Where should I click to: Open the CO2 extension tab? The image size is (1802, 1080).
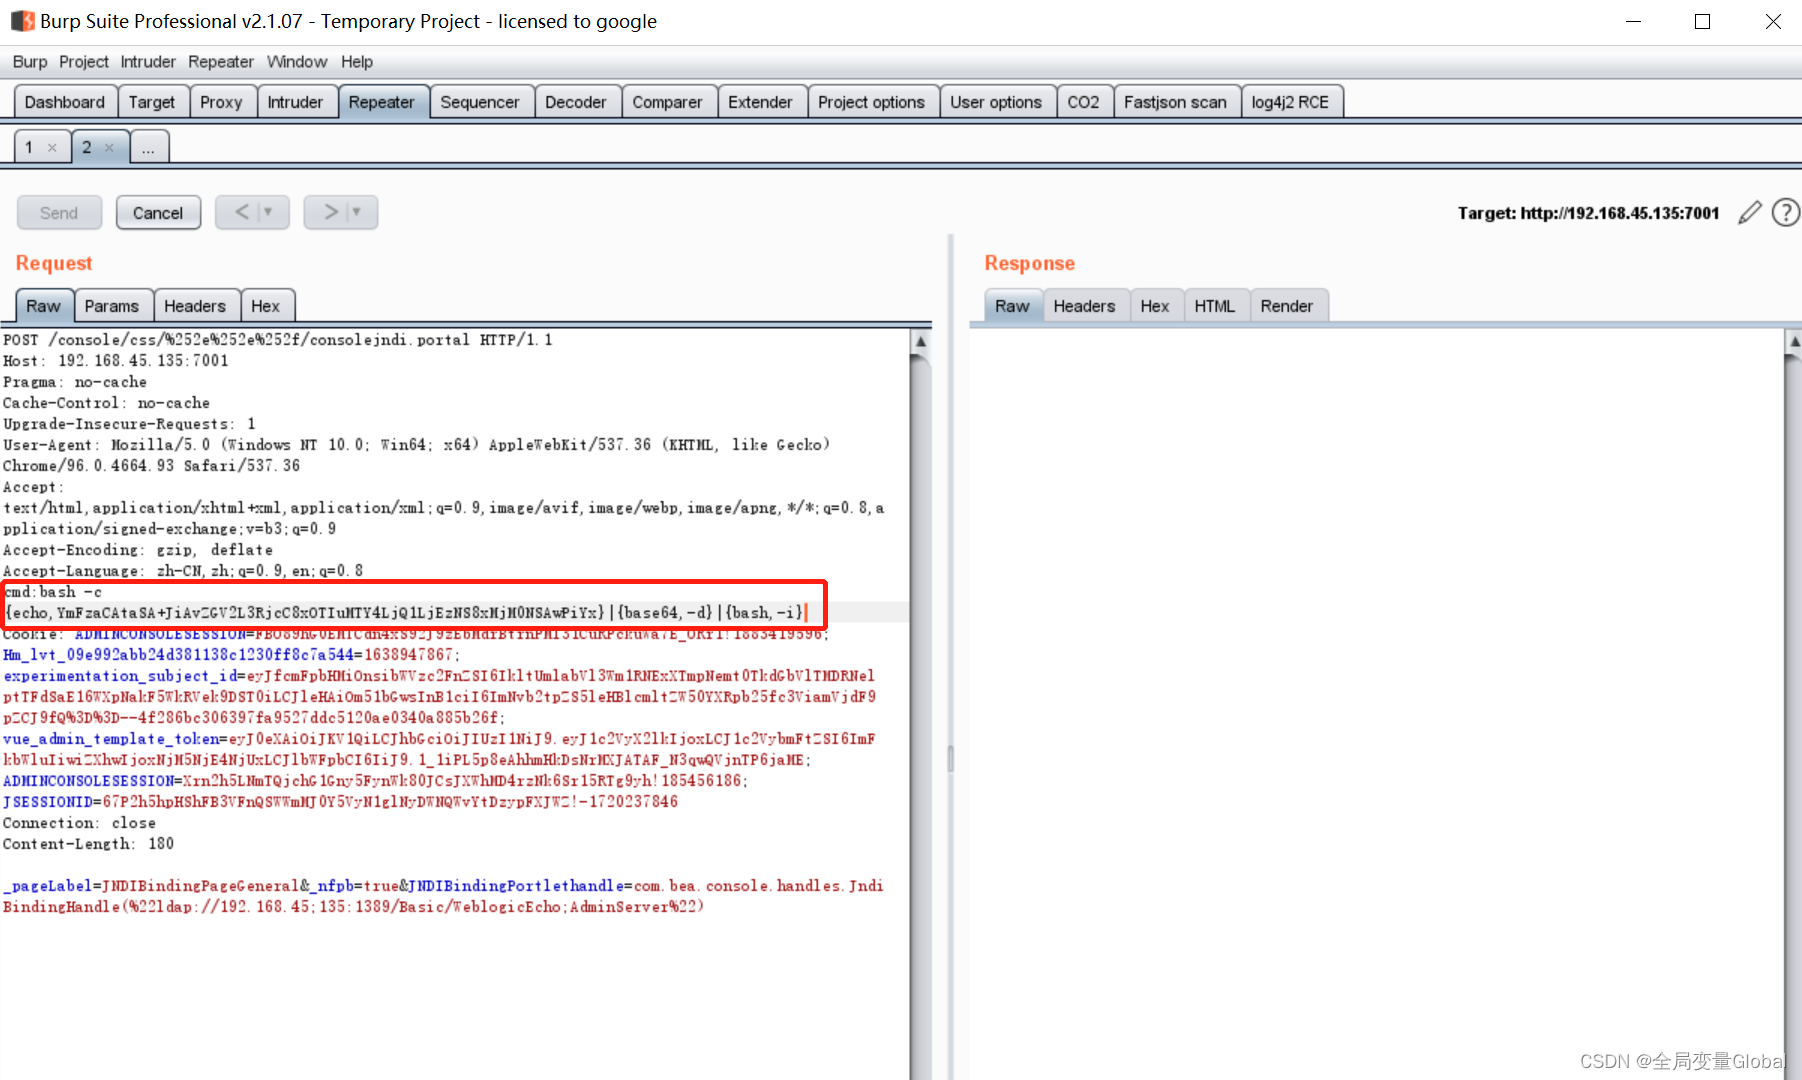pyautogui.click(x=1083, y=102)
